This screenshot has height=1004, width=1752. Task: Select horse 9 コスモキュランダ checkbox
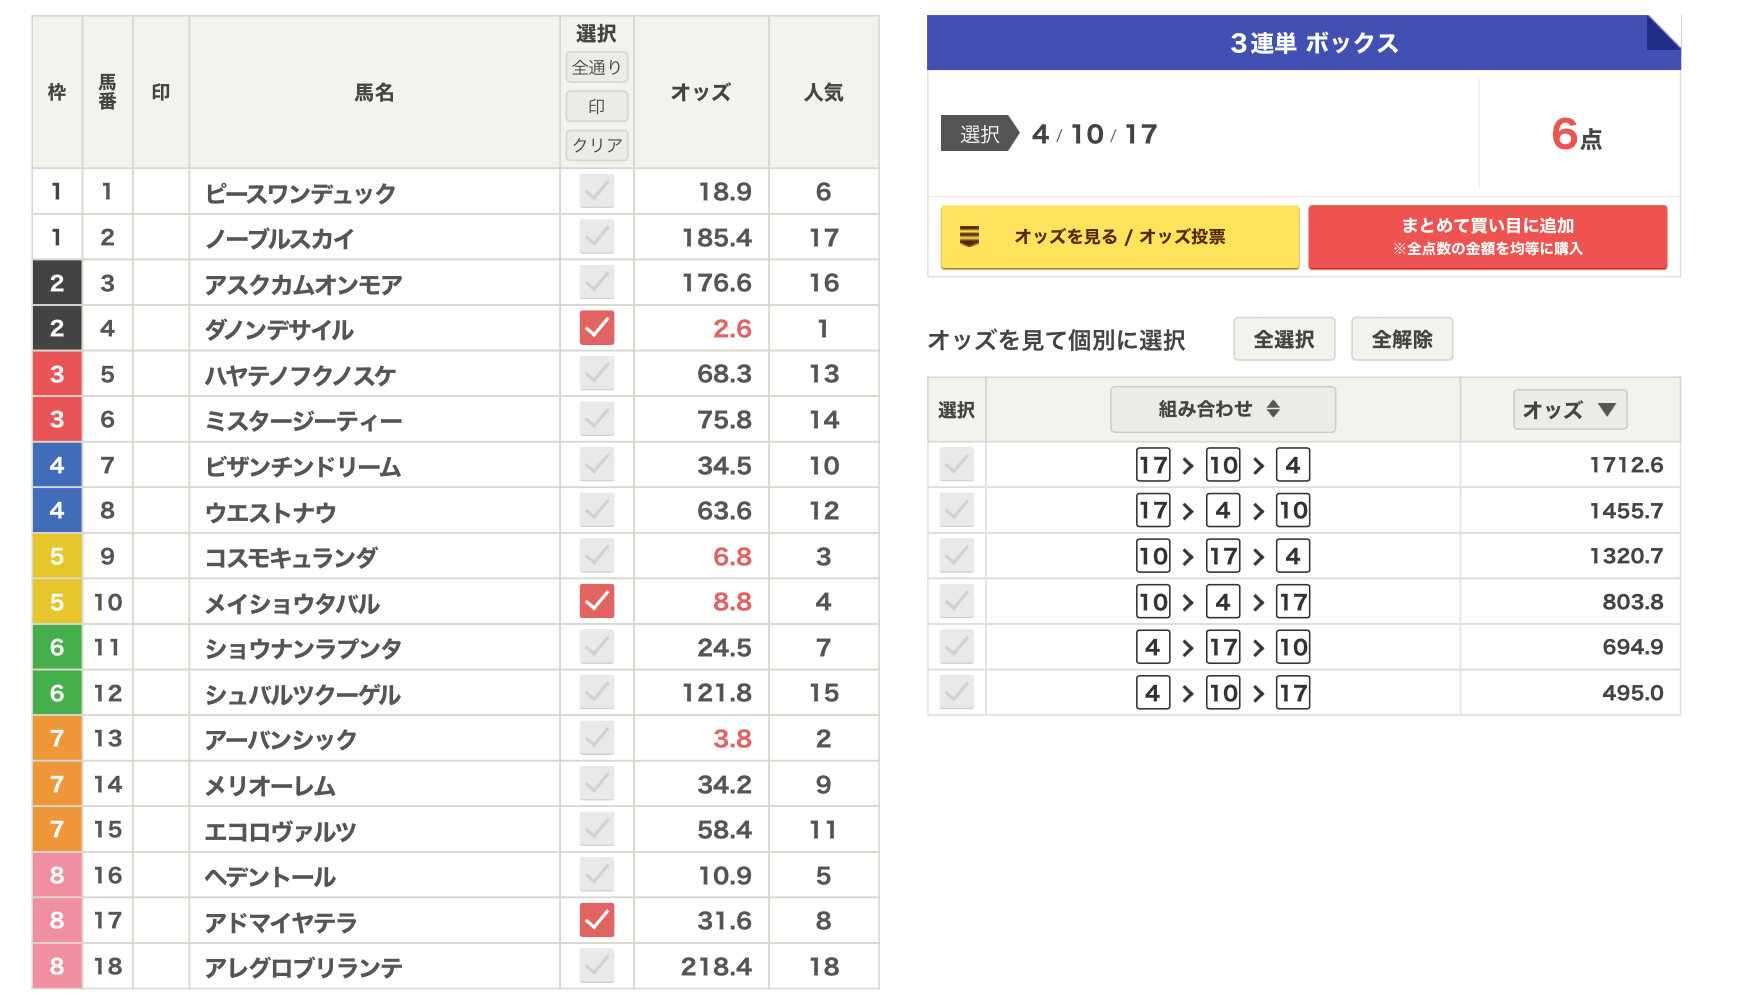[597, 556]
